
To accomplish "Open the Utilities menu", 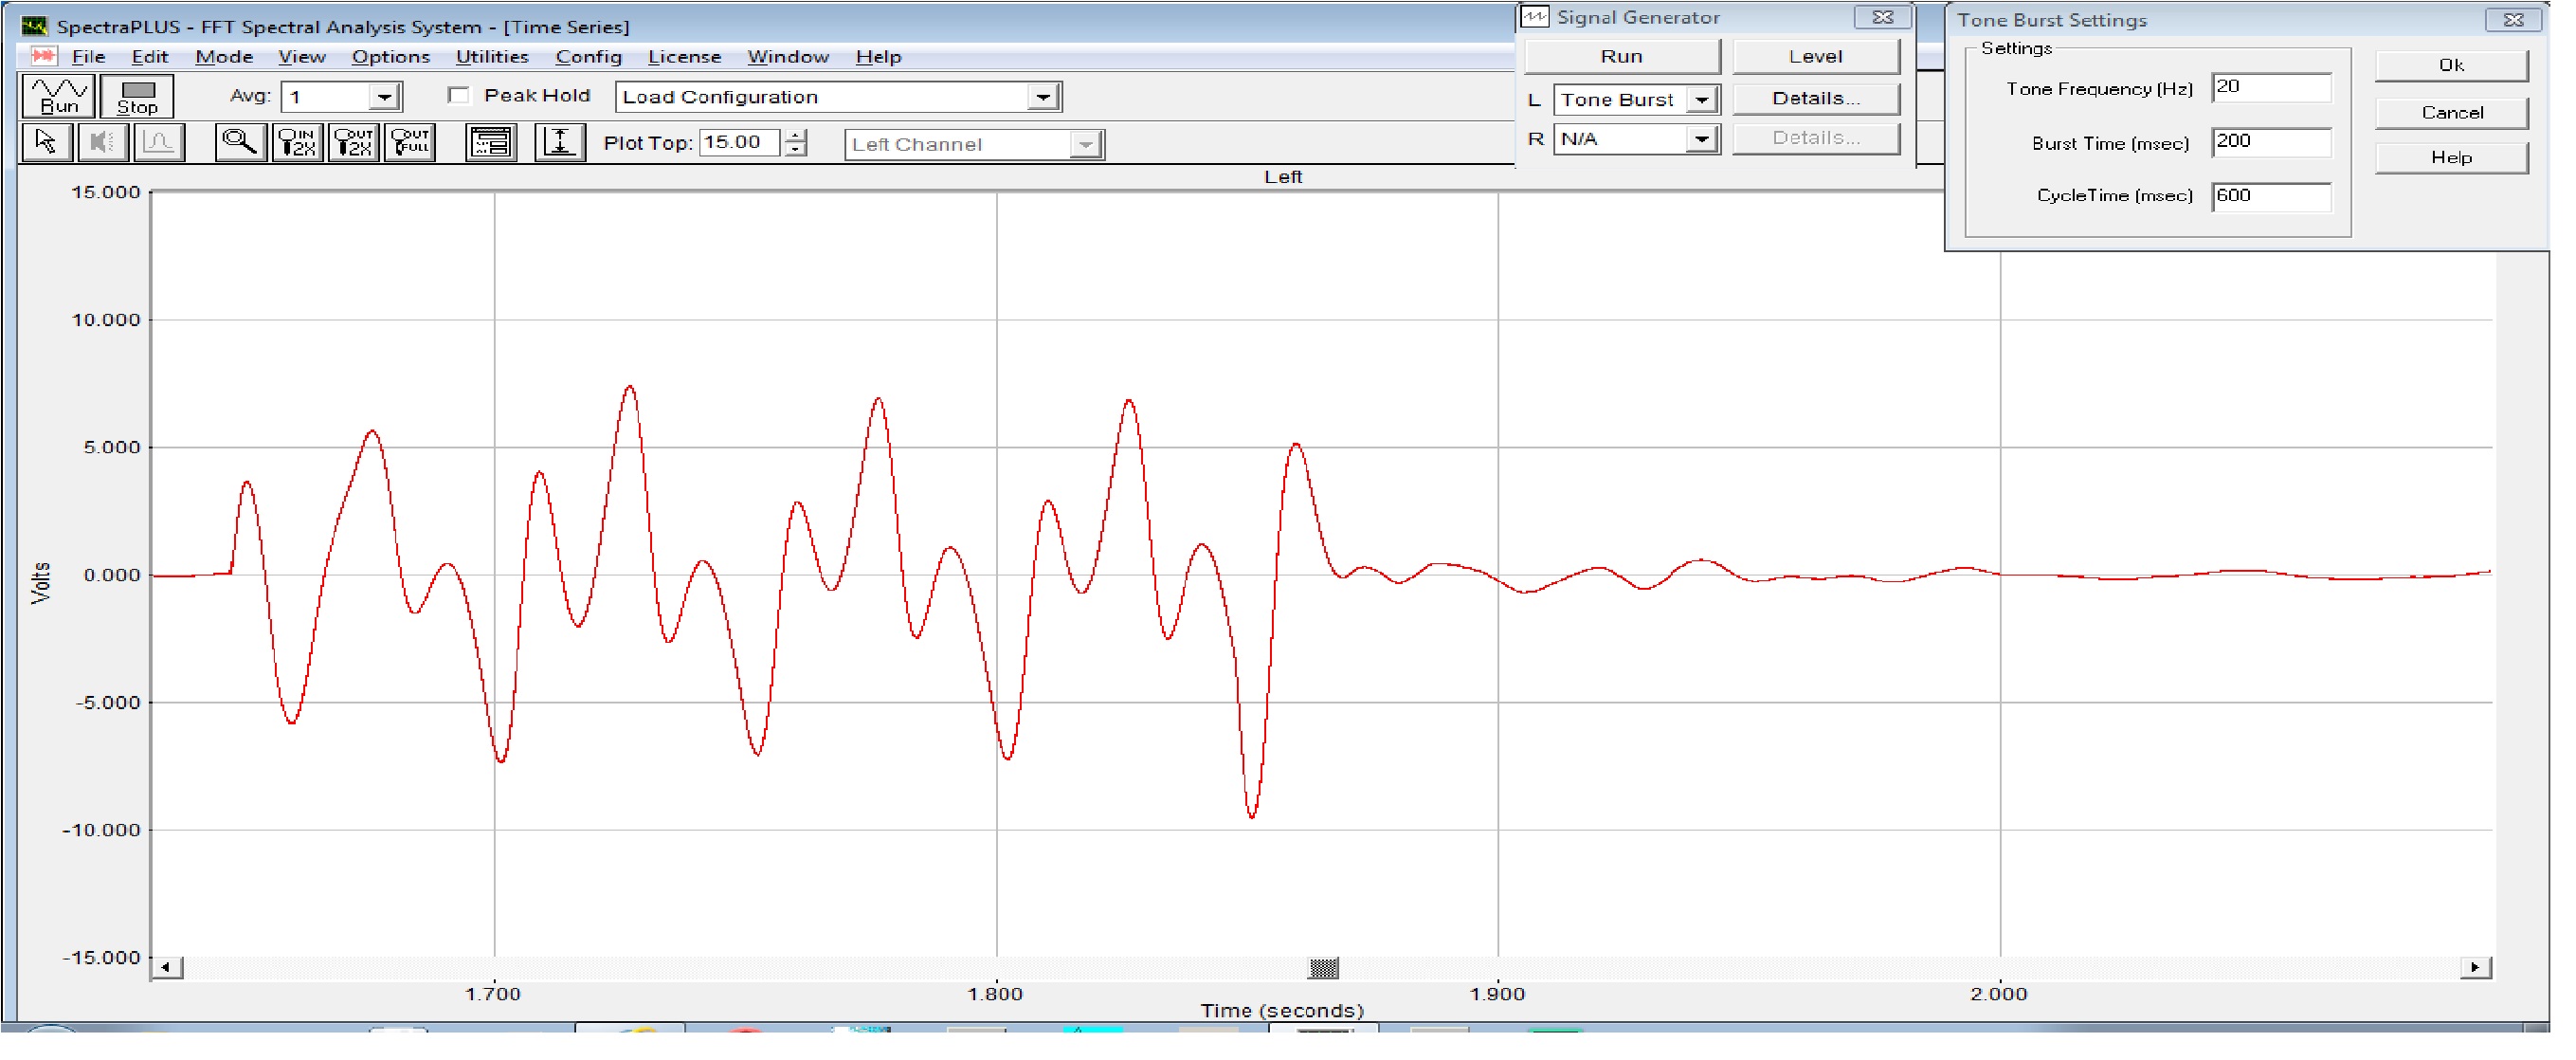I will tap(492, 57).
